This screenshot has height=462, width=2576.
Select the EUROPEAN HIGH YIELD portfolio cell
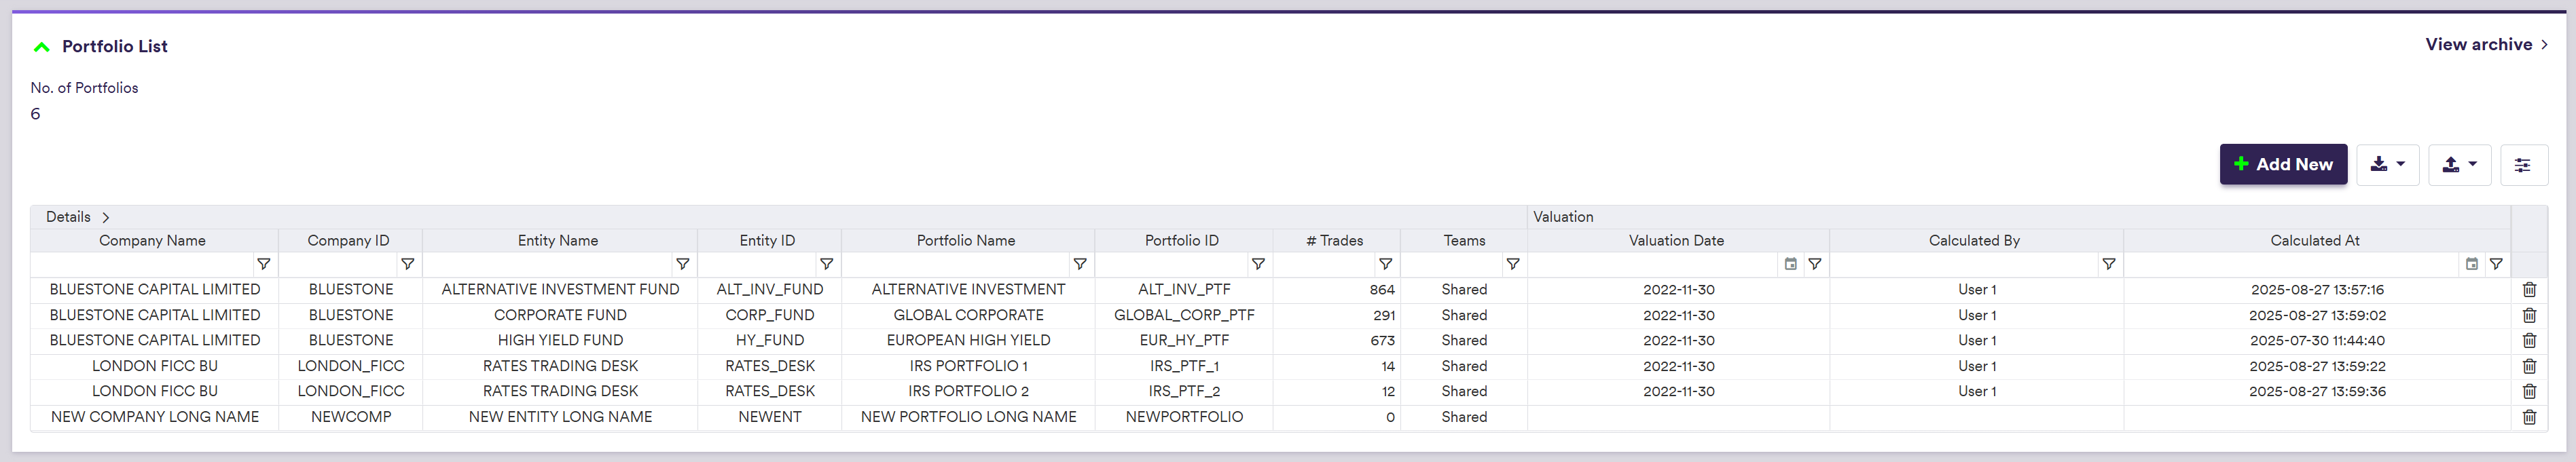click(967, 341)
